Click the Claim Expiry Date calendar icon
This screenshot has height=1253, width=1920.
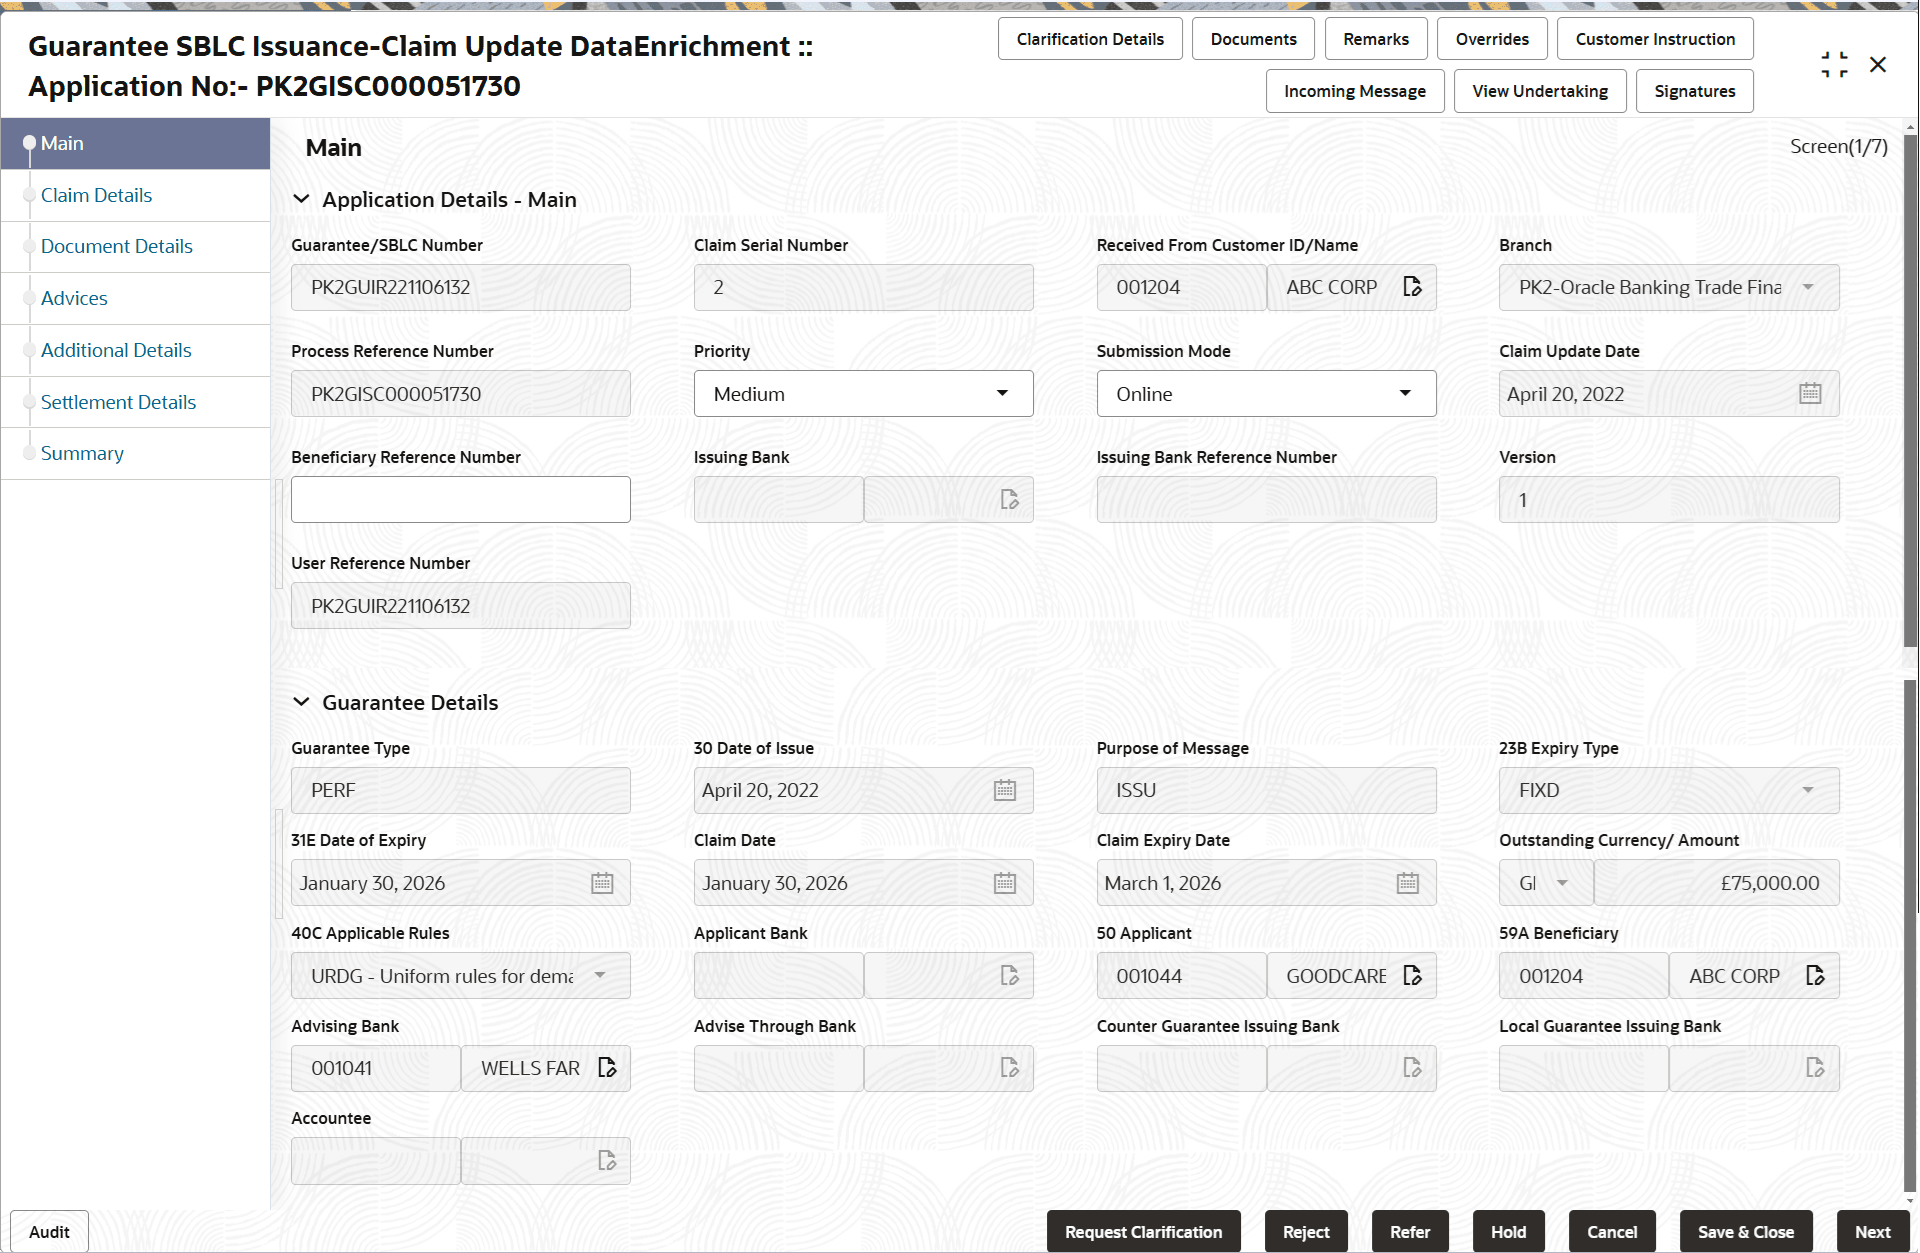pyautogui.click(x=1407, y=883)
